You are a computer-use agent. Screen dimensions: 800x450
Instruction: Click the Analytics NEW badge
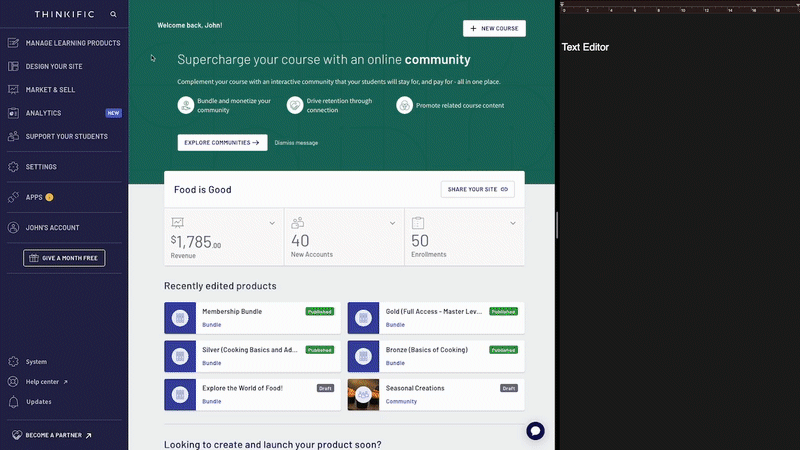click(113, 113)
